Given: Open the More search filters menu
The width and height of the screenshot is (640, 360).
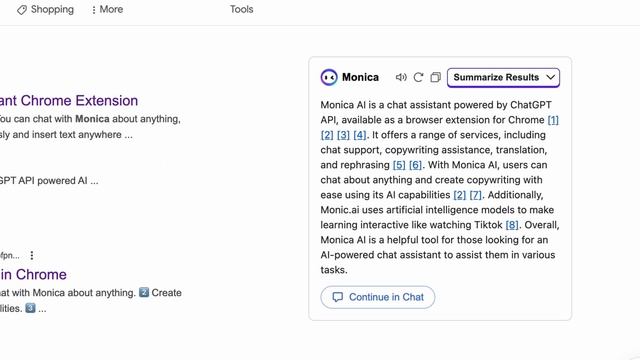Looking at the screenshot, I should [x=107, y=9].
